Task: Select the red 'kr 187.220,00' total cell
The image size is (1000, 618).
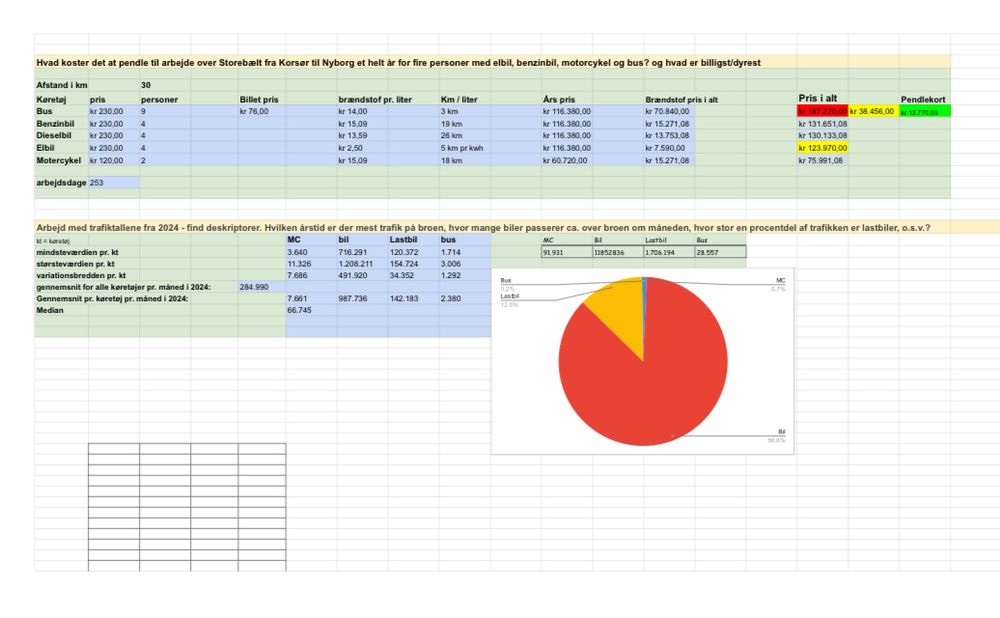Action: pyautogui.click(x=823, y=111)
